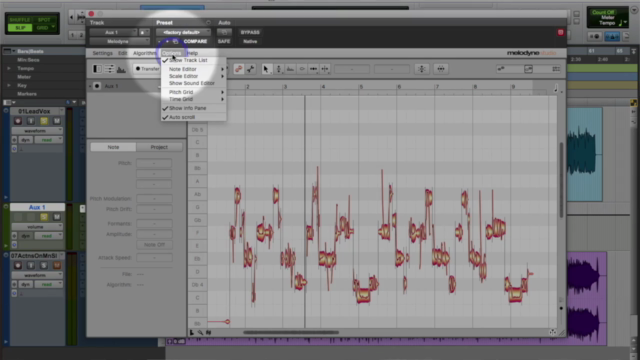Click the copy-settings icon beside COMPARE
640x360 pixels.
pos(176,41)
